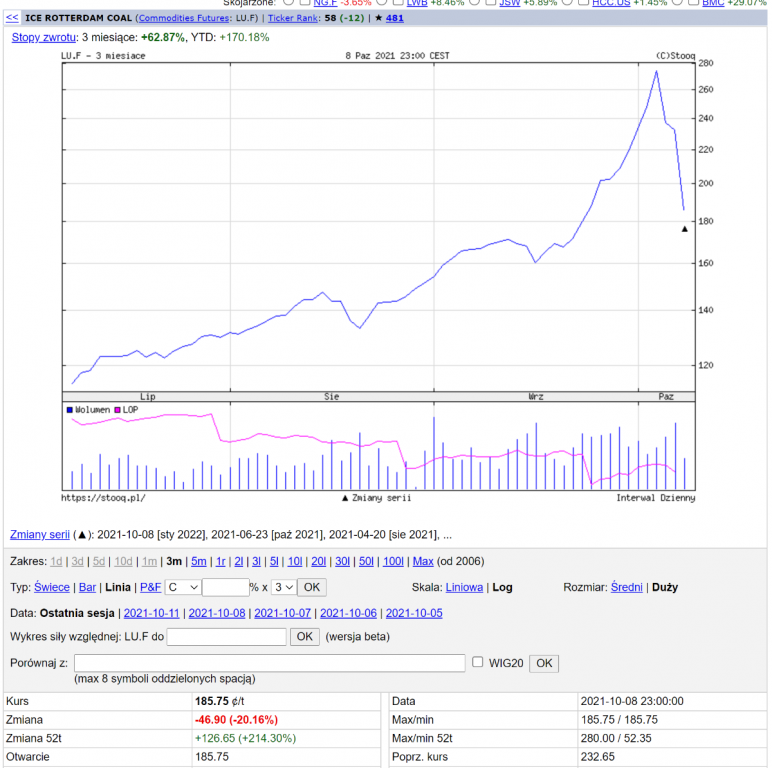The image size is (772, 768).
Task: Select the 1r (one year) range
Action: coord(220,561)
